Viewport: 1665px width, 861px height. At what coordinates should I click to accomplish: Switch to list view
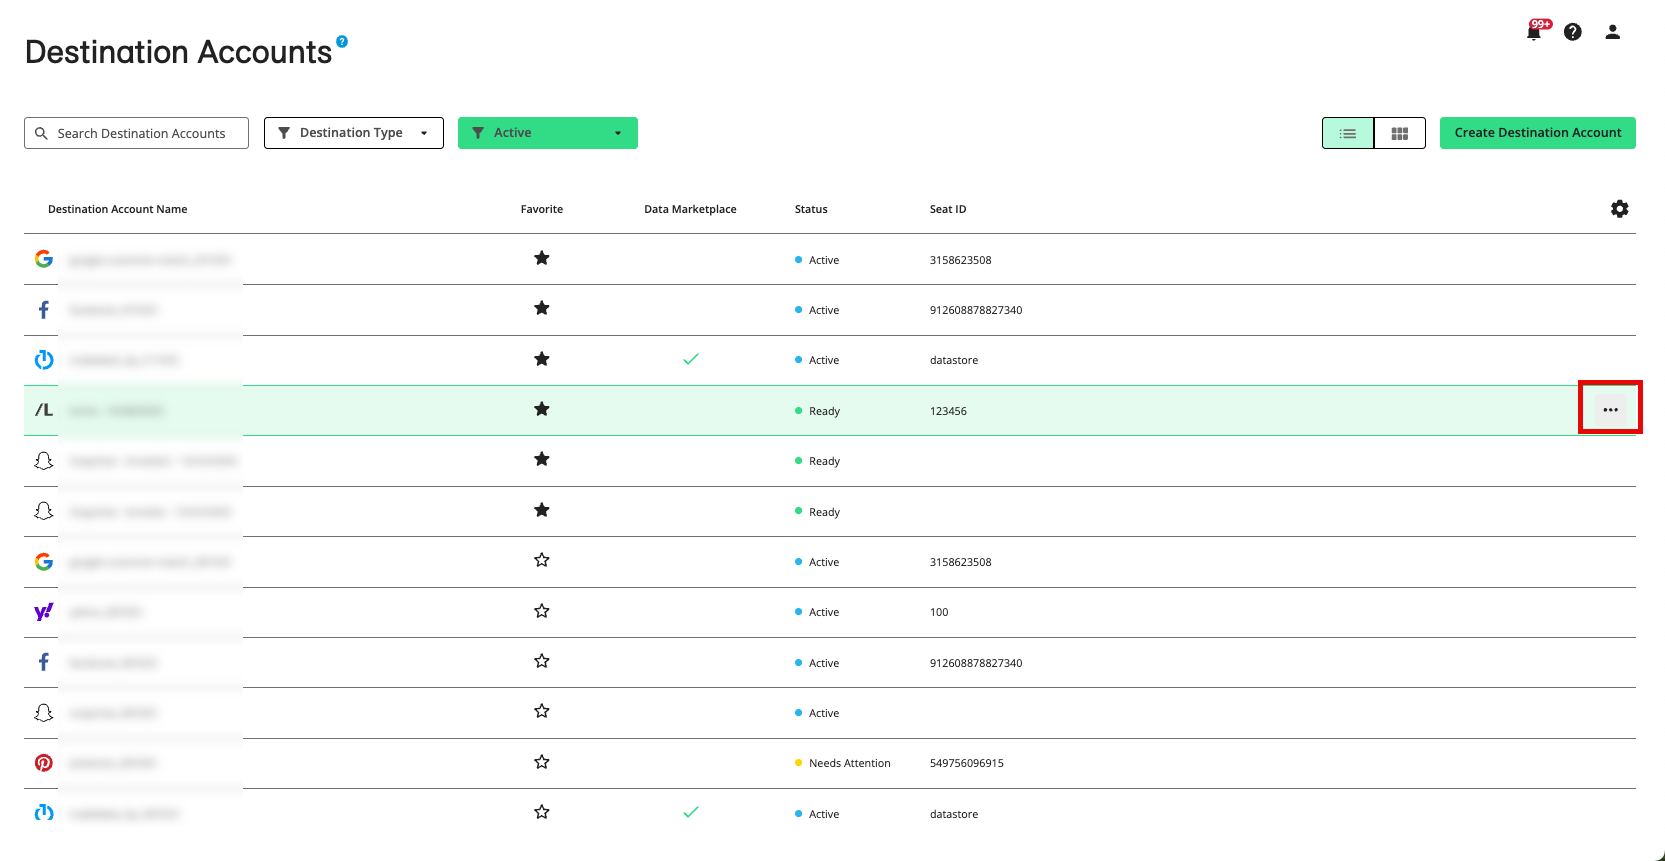click(1348, 133)
